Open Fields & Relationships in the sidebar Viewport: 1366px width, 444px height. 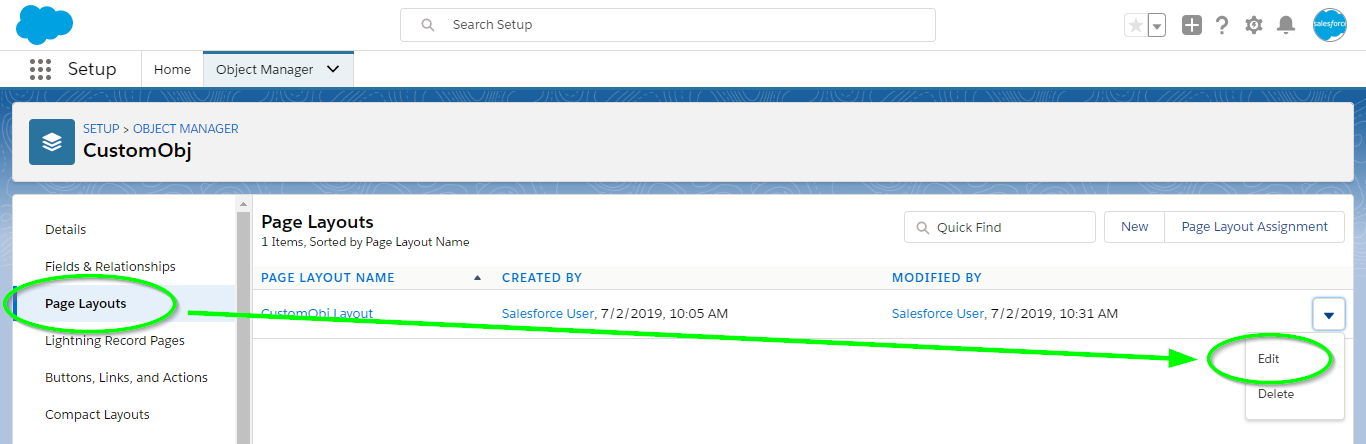coord(110,266)
